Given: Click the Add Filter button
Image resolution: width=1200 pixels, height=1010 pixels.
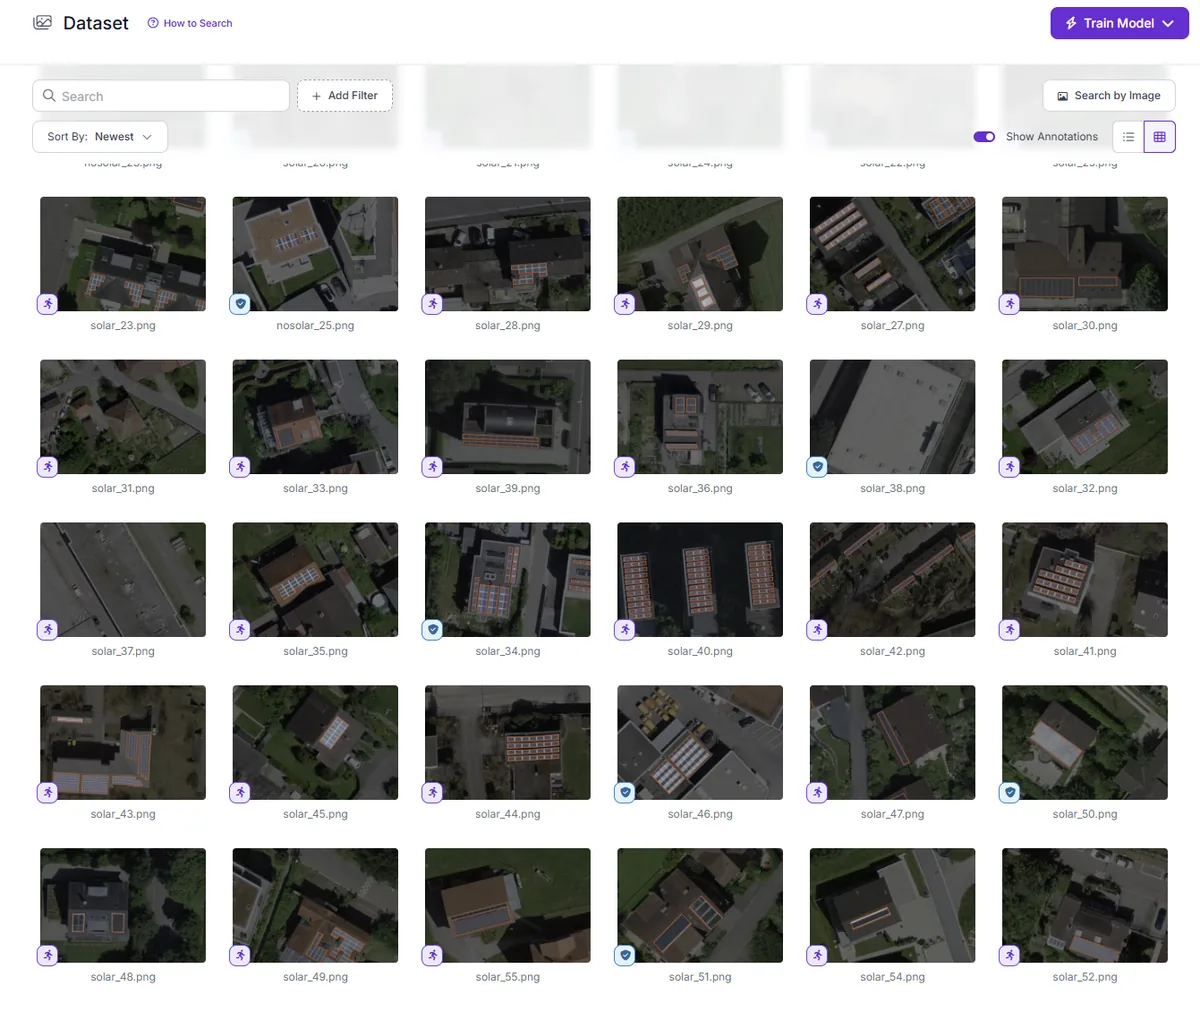Looking at the screenshot, I should coord(345,96).
